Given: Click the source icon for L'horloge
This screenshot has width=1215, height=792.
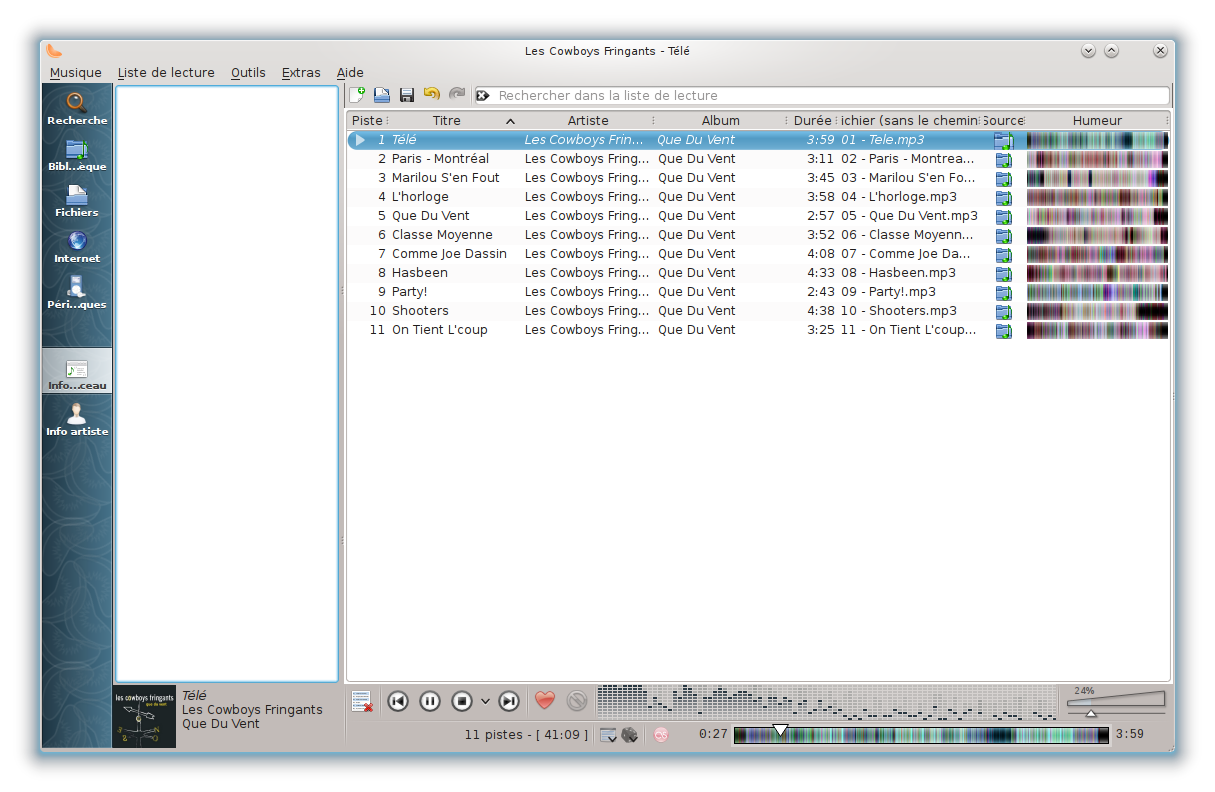Looking at the screenshot, I should click(1003, 198).
